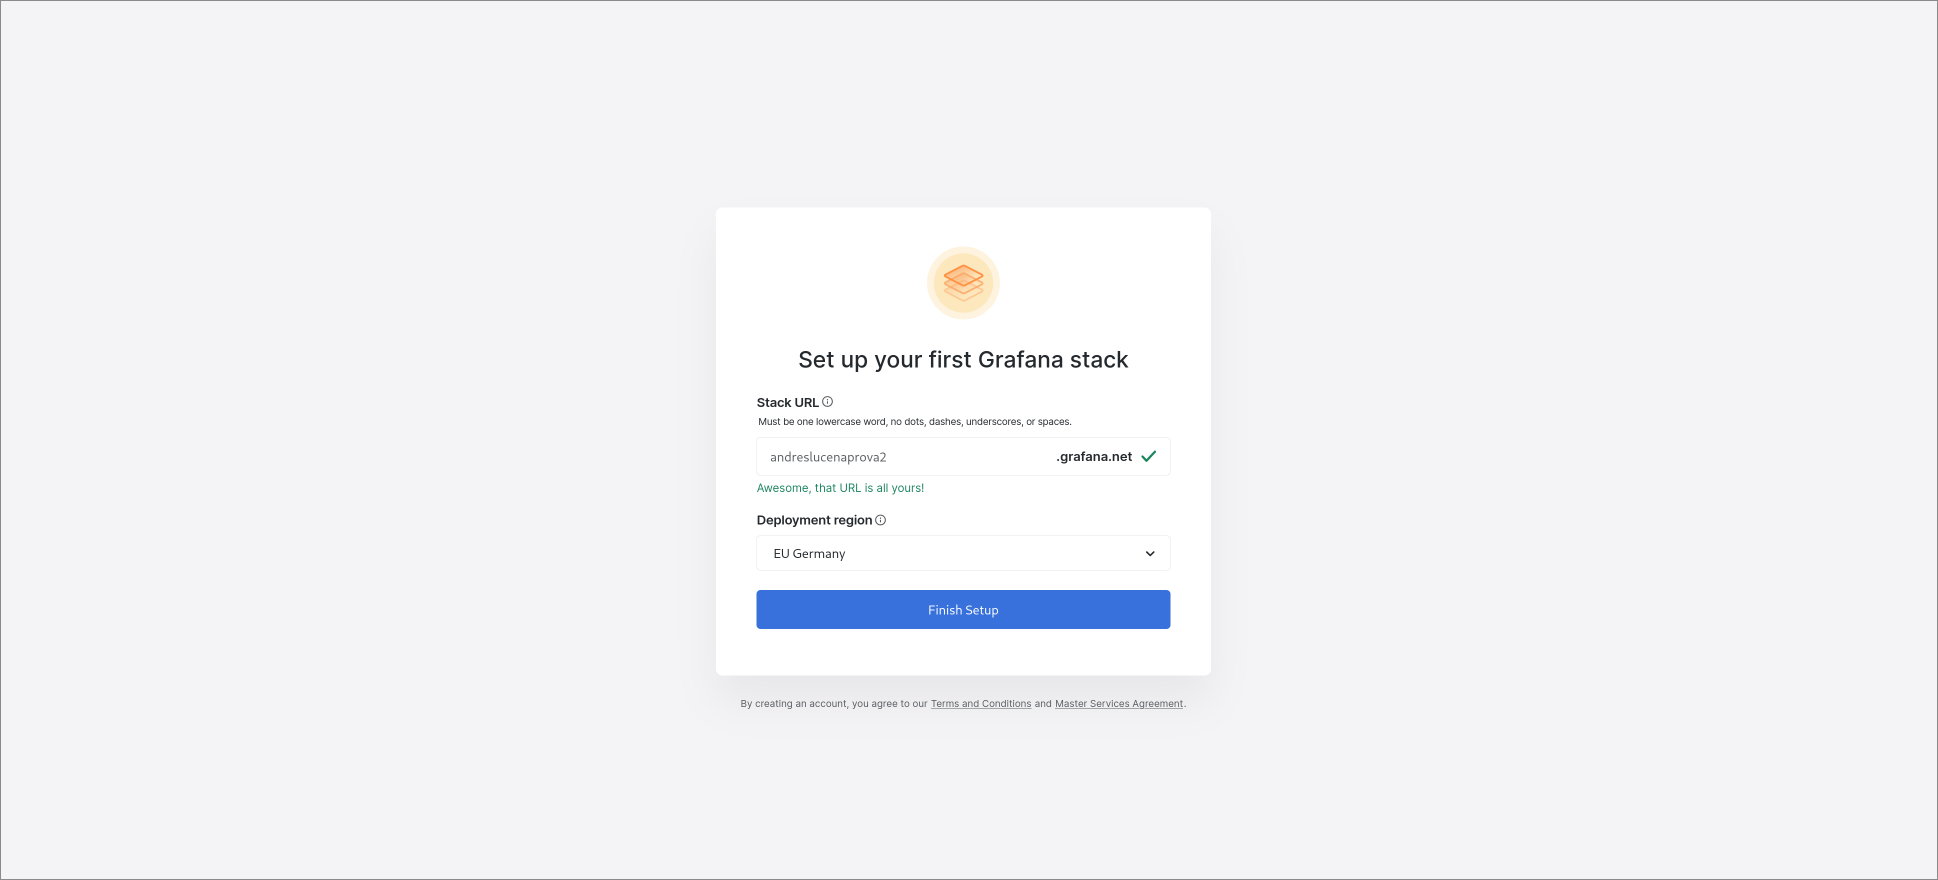Screen dimensions: 1938x880
Task: Open the Terms and Conditions link
Action: [980, 703]
